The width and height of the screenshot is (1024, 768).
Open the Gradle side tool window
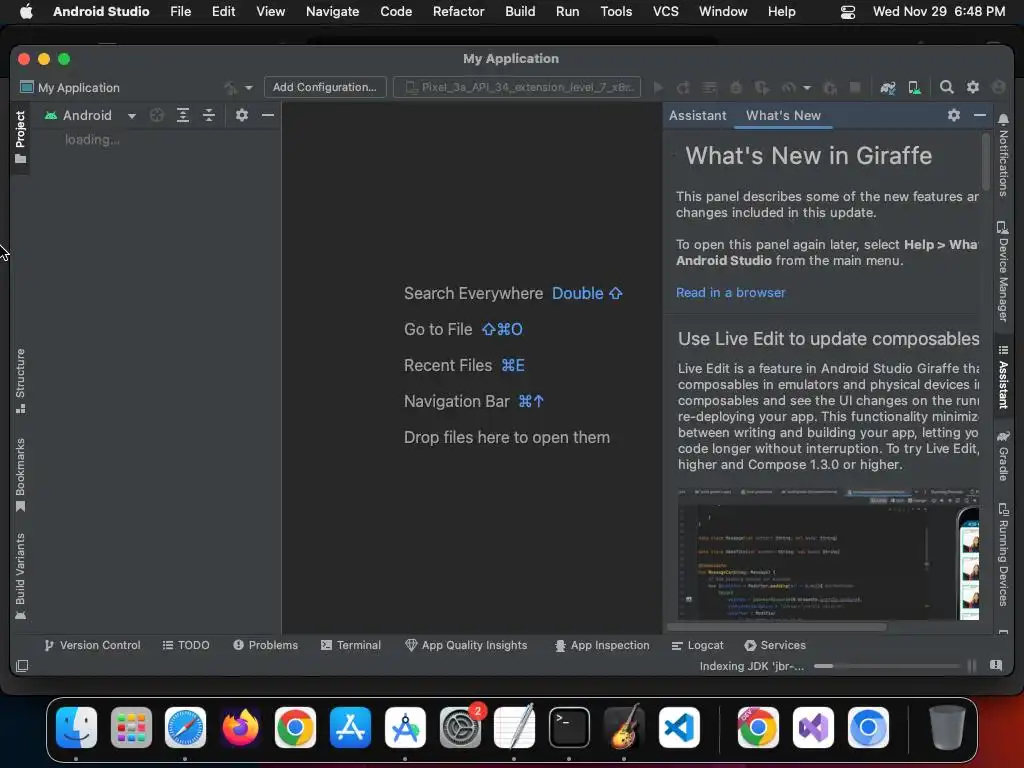1003,456
